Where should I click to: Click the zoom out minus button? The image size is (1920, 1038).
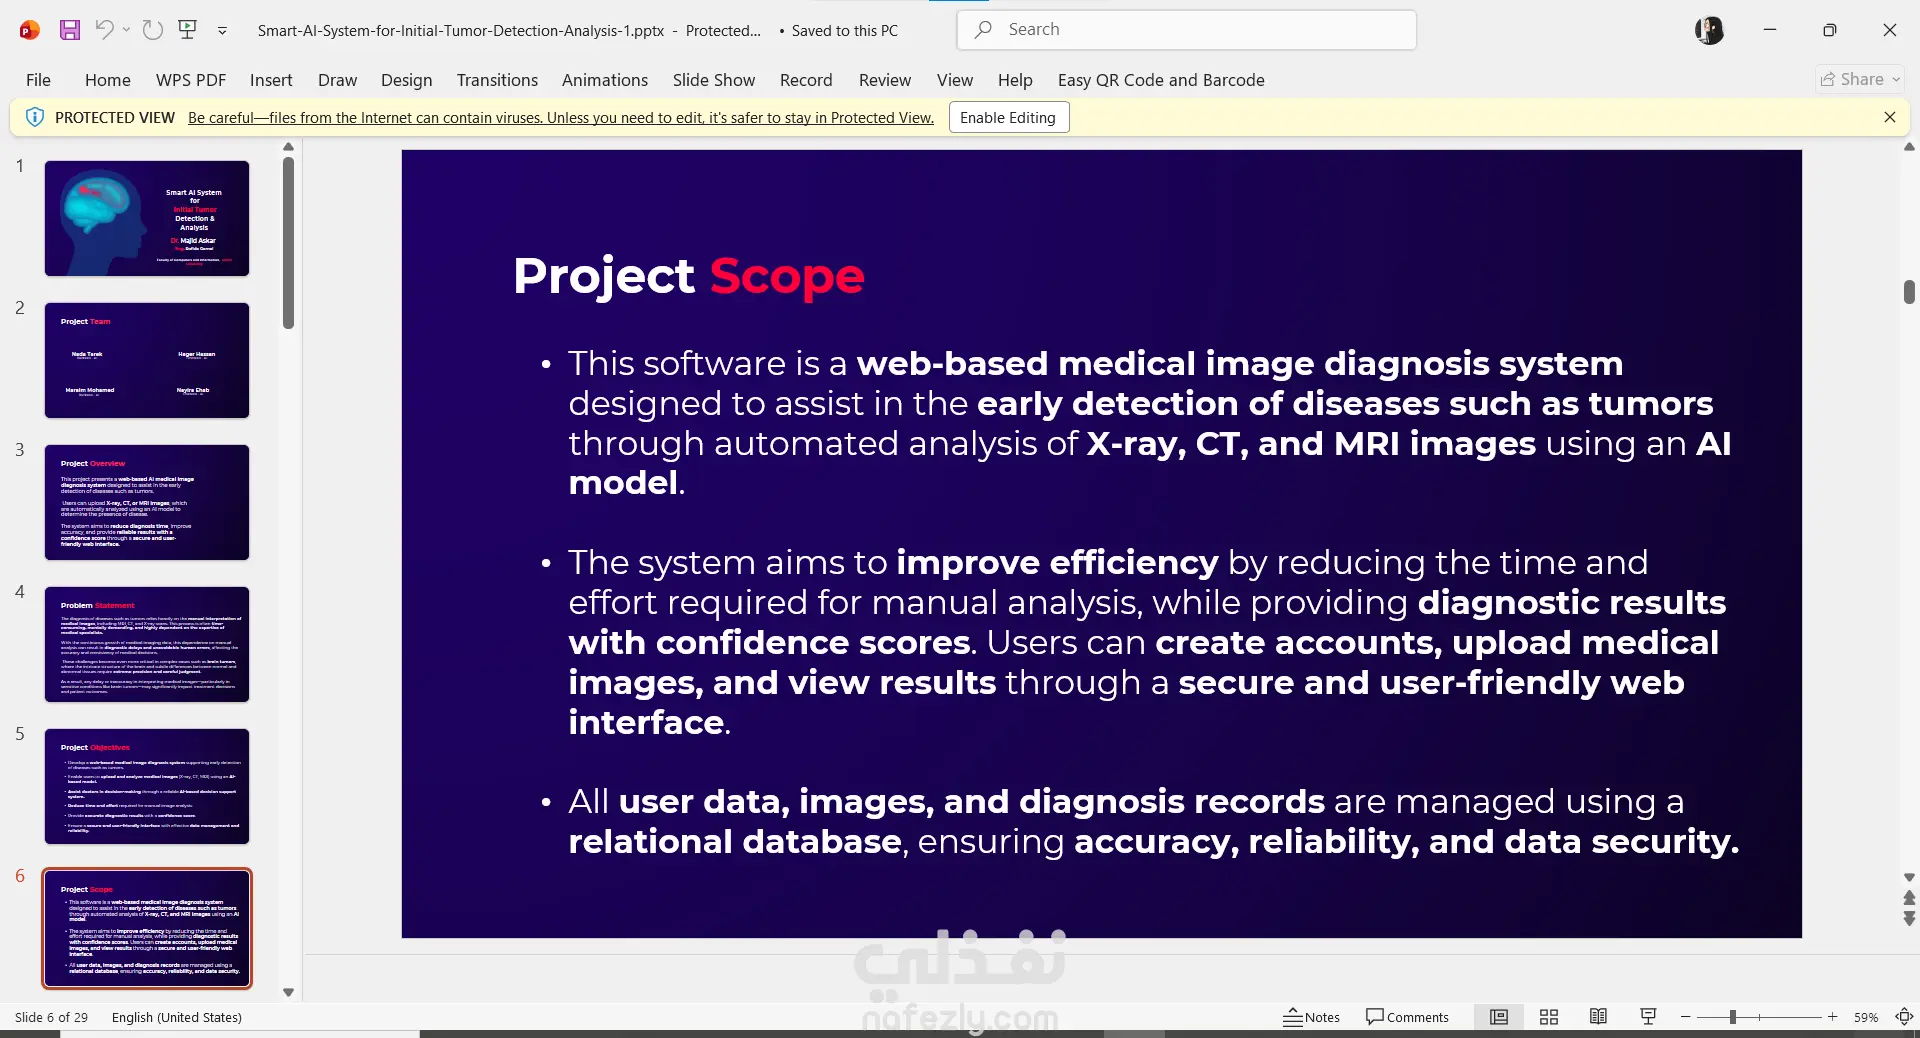coord(1686,1017)
